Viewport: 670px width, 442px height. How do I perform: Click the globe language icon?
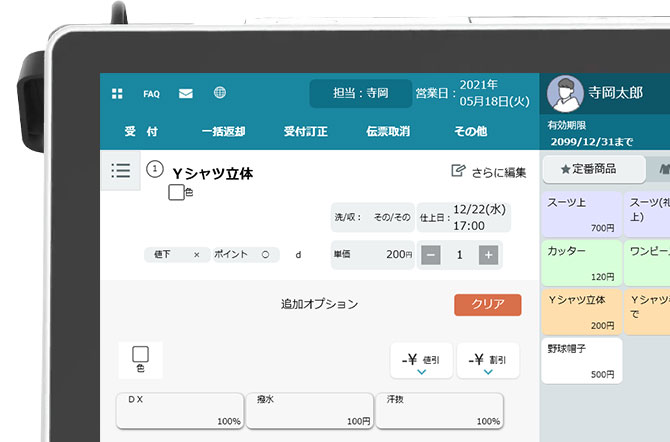click(x=220, y=93)
